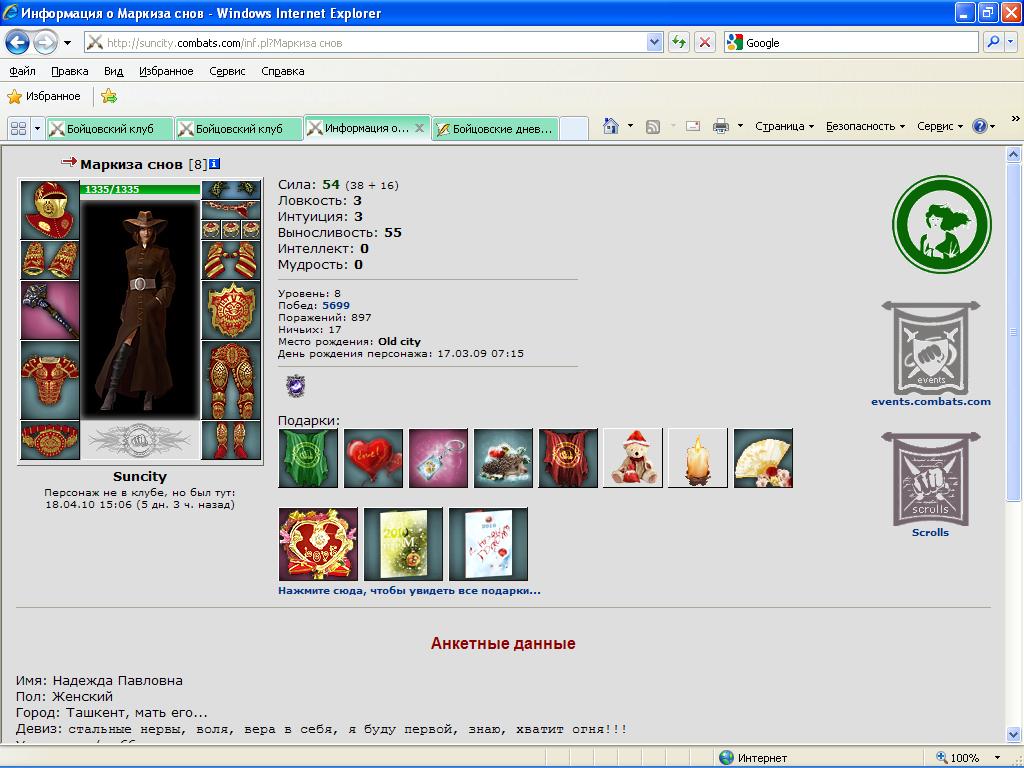Click the leg armor slot icon
Viewport: 1024px width, 768px height.
point(231,380)
